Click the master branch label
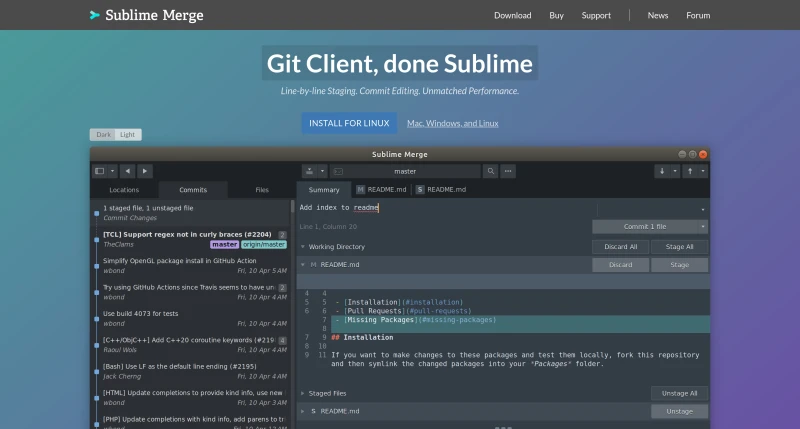This screenshot has width=800, height=429. coord(224,245)
